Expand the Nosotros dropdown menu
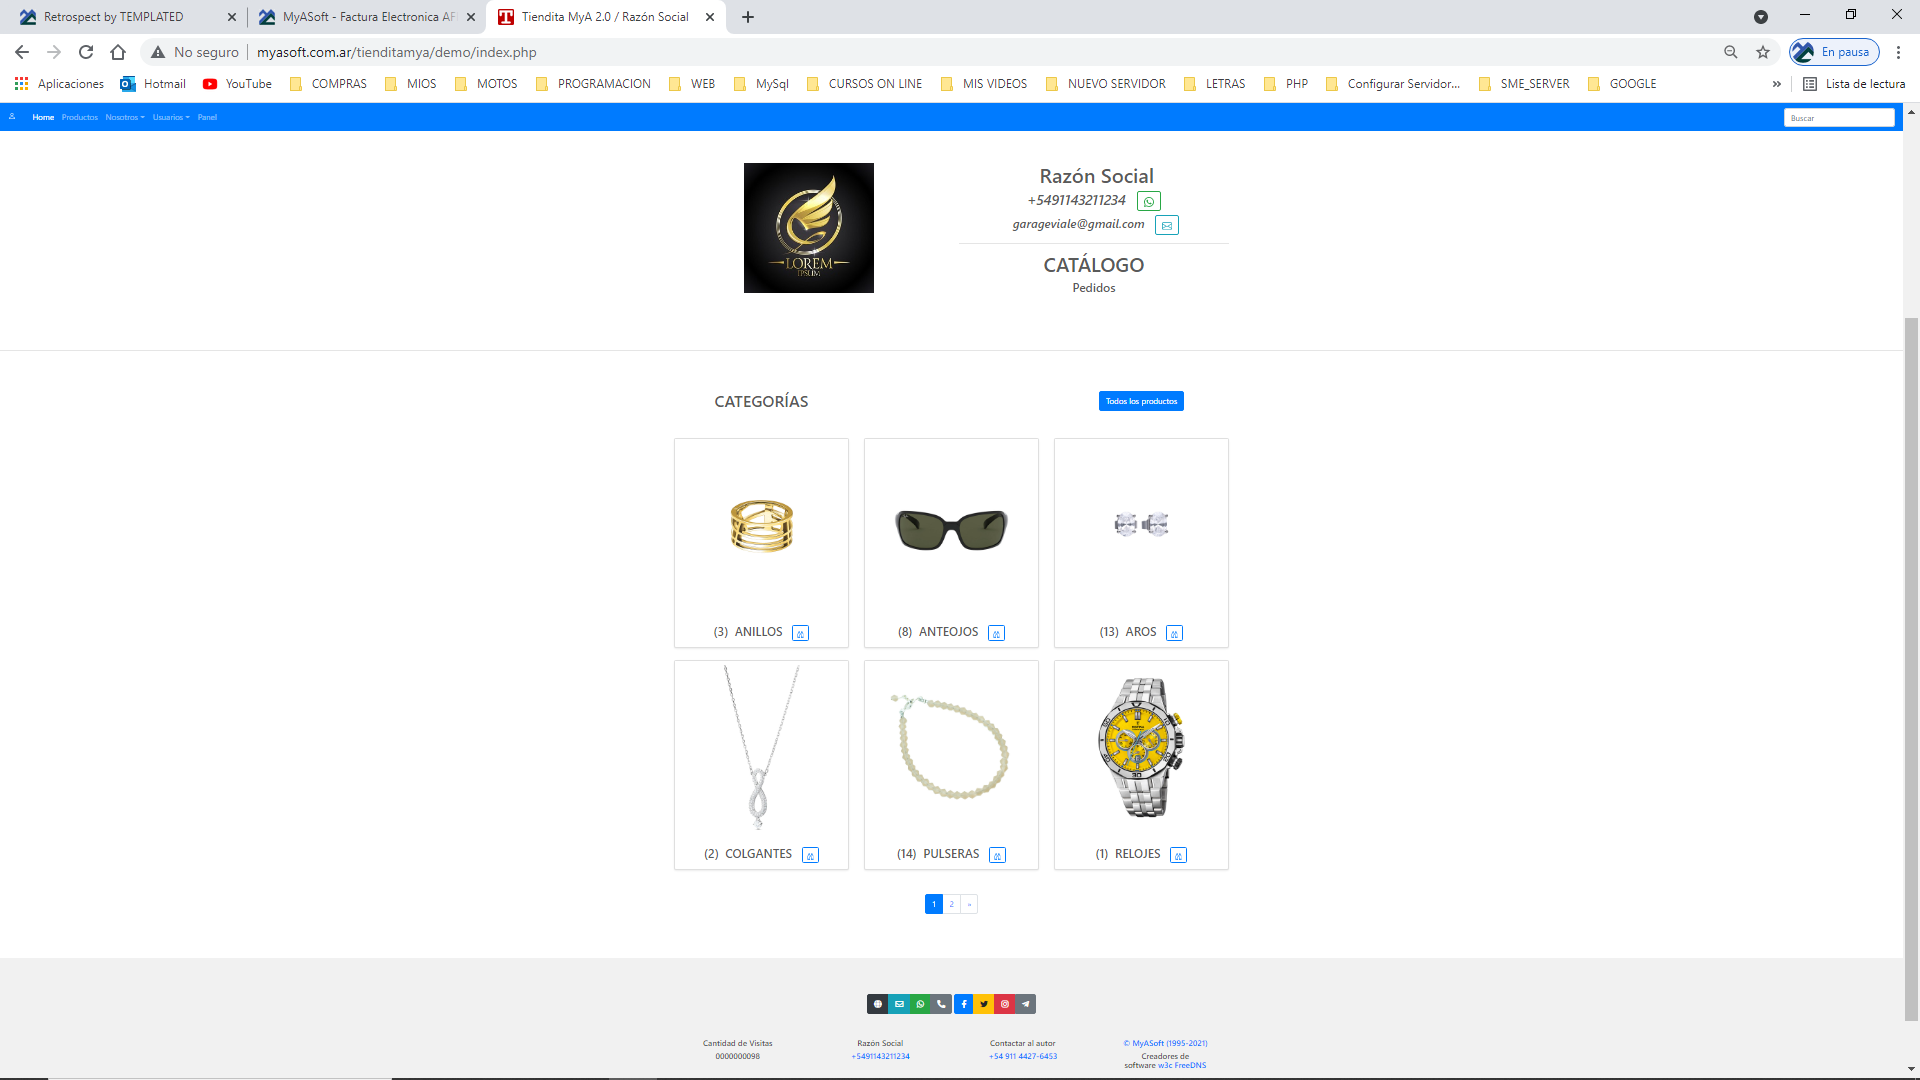The image size is (1920, 1080). pos(125,117)
